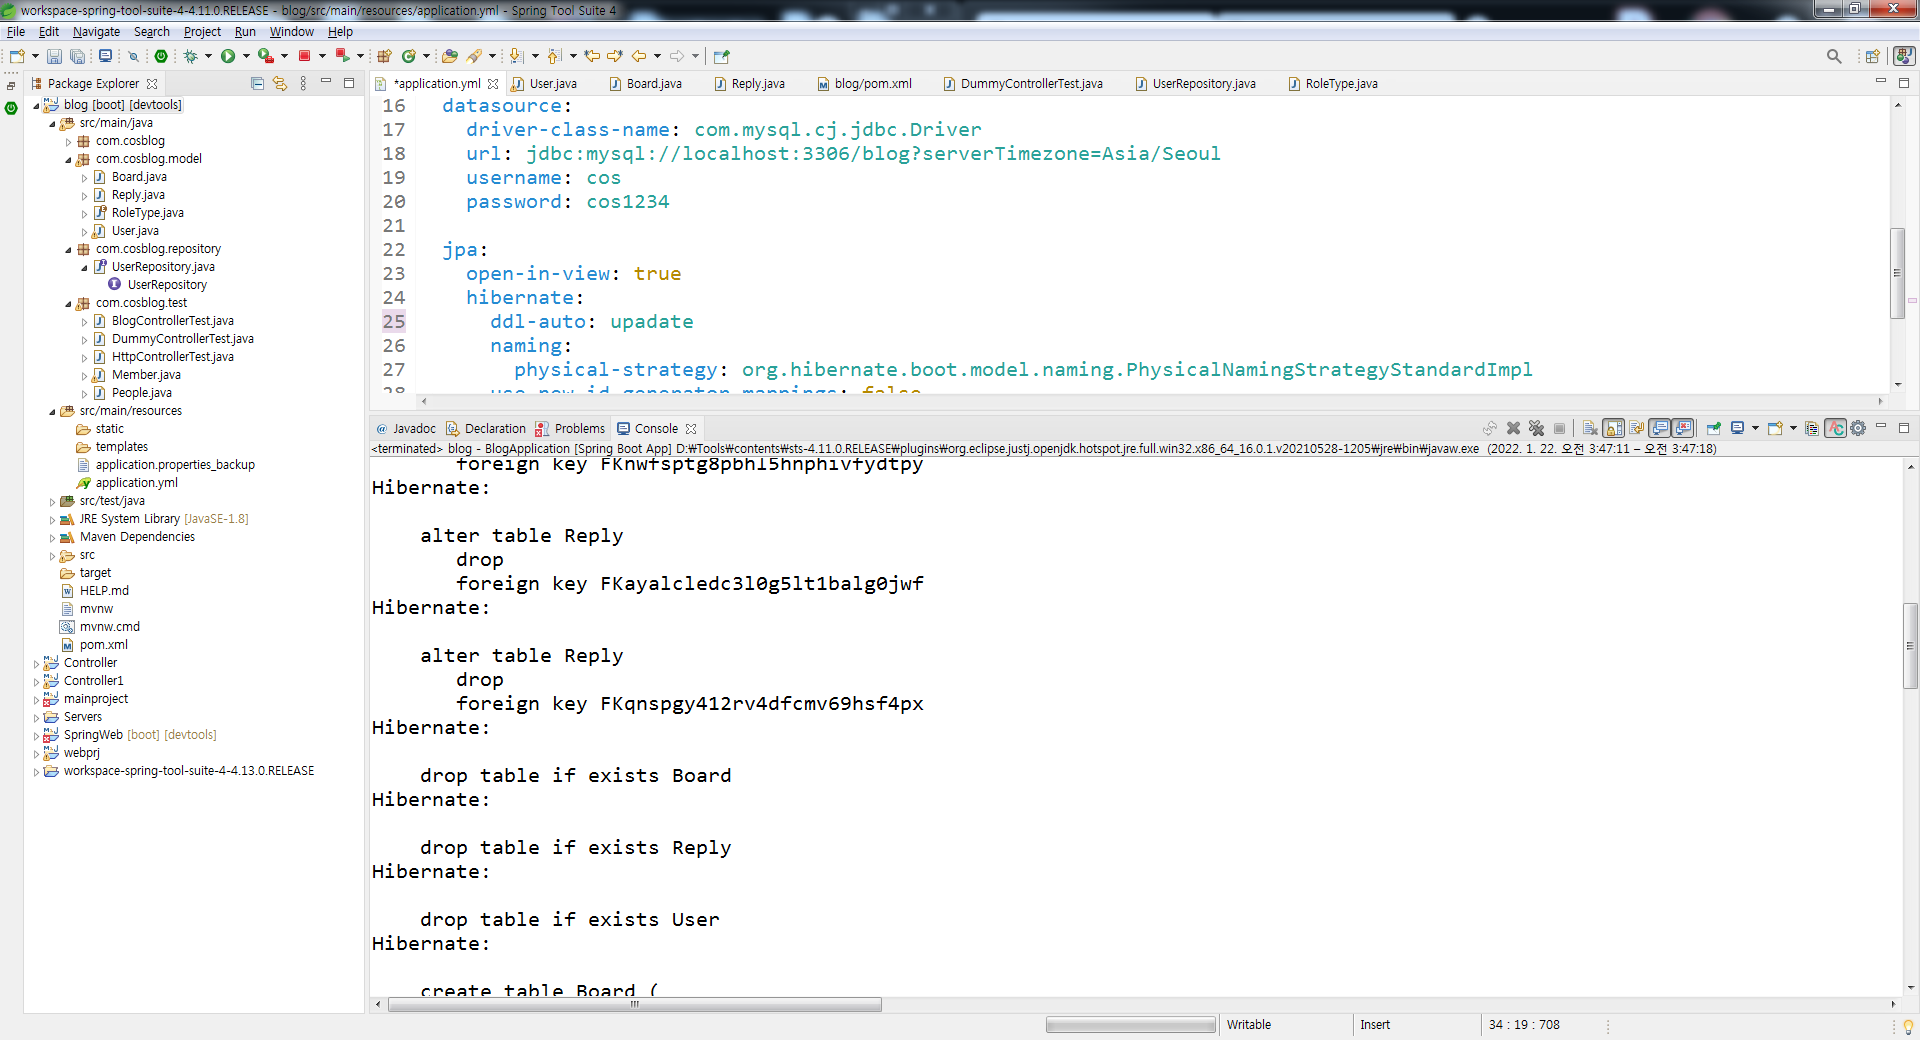1920x1040 pixels.
Task: Run the application with green play icon
Action: 228,56
